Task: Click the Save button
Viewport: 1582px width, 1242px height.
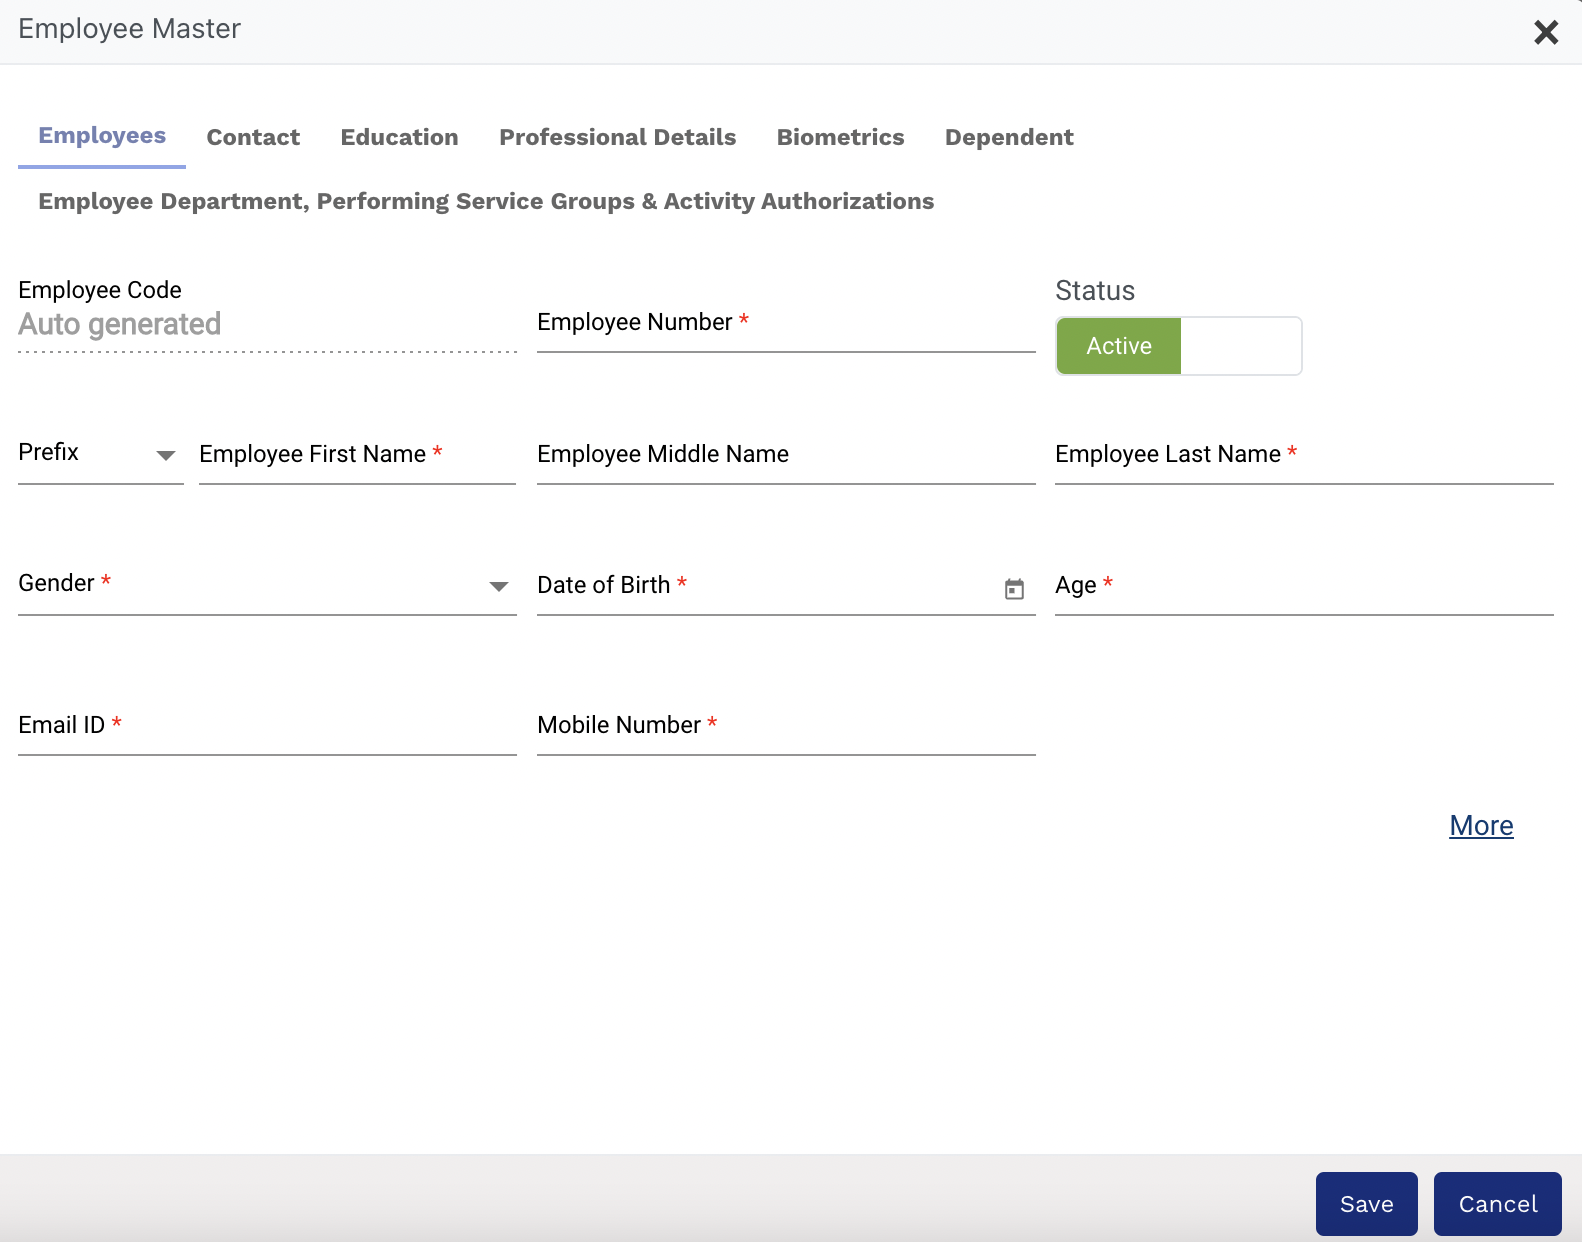Action: click(1366, 1204)
